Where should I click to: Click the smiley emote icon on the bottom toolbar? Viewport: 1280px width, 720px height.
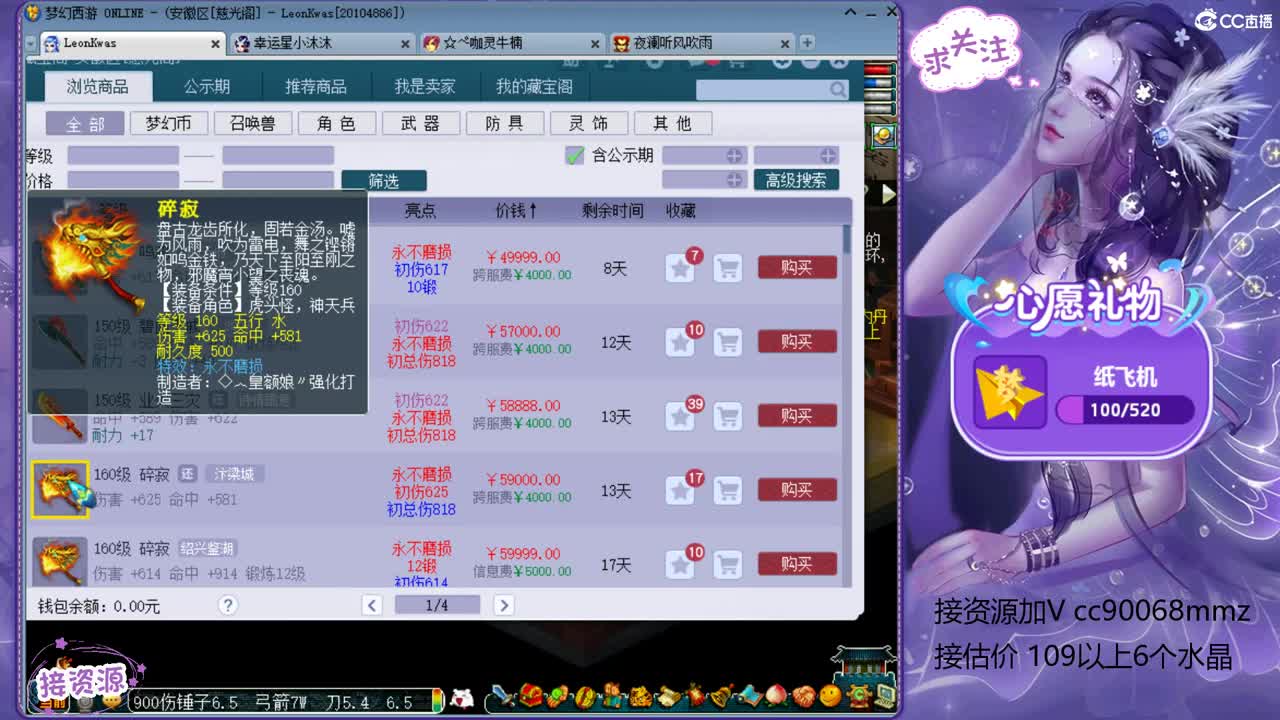[x=828, y=697]
